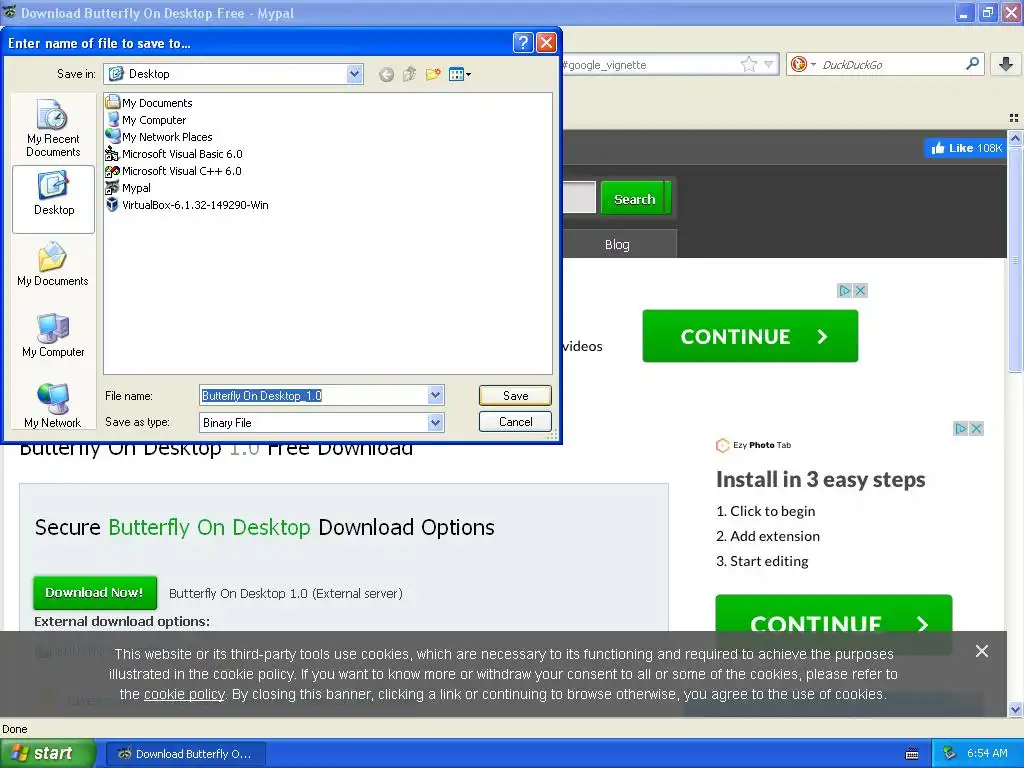Dismiss the cookie banner with X
This screenshot has height=768, width=1024.
(x=981, y=651)
